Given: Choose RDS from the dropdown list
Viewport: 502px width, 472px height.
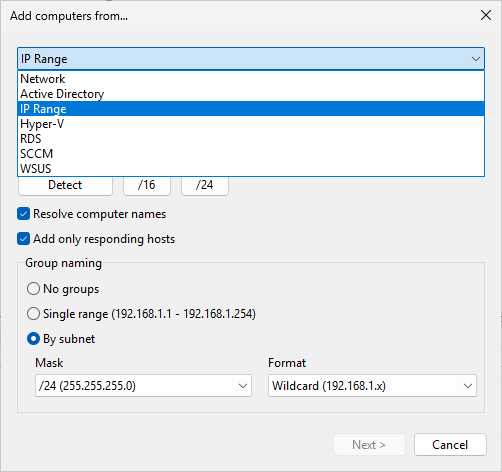Looking at the screenshot, I should point(251,139).
